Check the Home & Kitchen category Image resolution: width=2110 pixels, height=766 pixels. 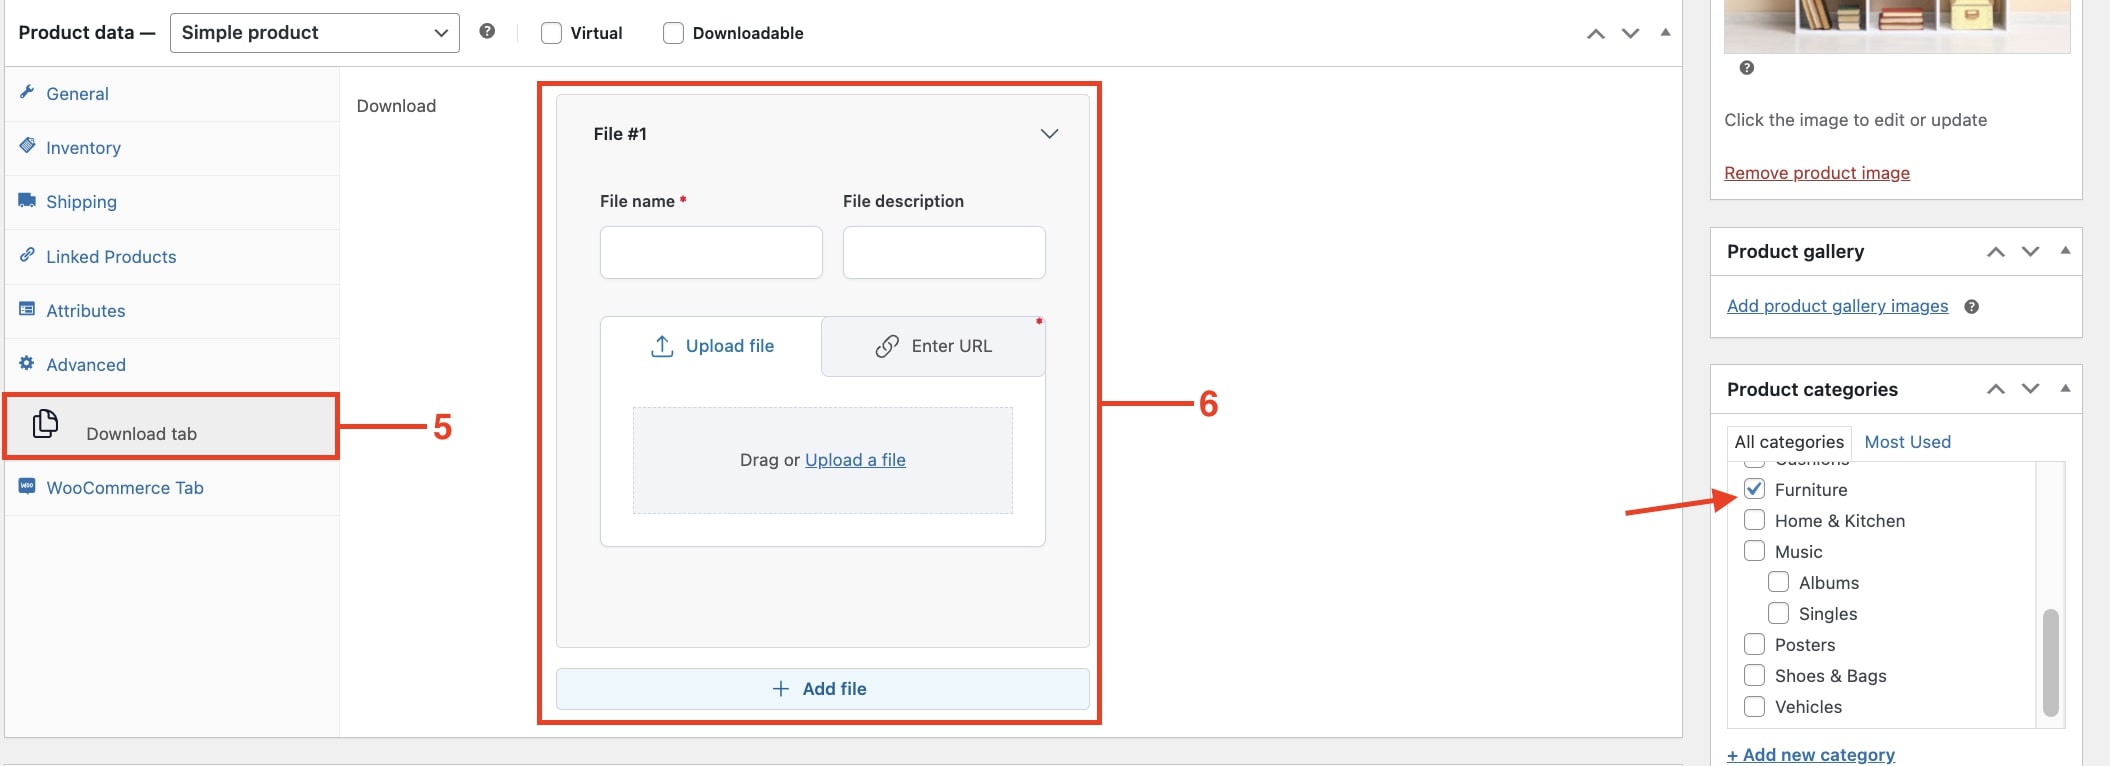pos(1754,520)
